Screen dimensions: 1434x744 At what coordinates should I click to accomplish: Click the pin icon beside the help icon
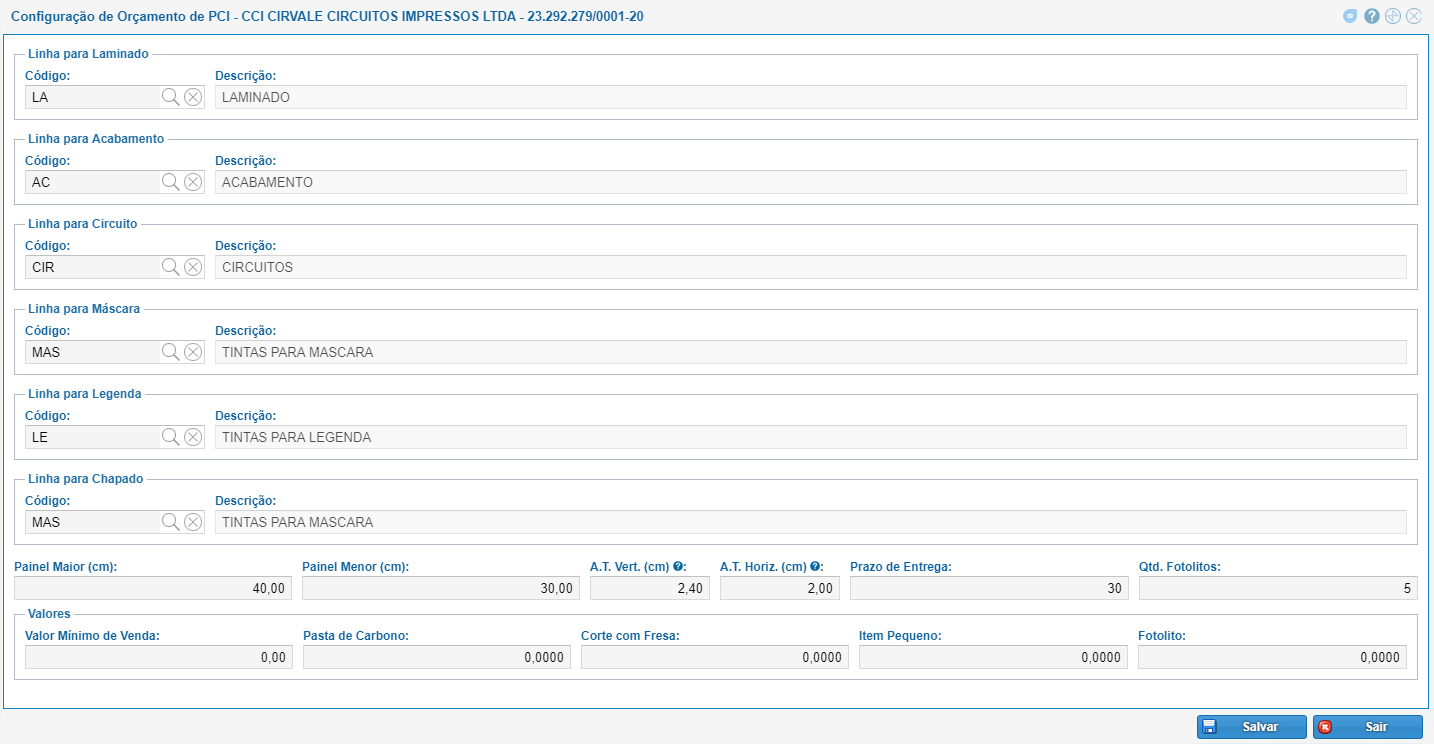[x=1393, y=16]
